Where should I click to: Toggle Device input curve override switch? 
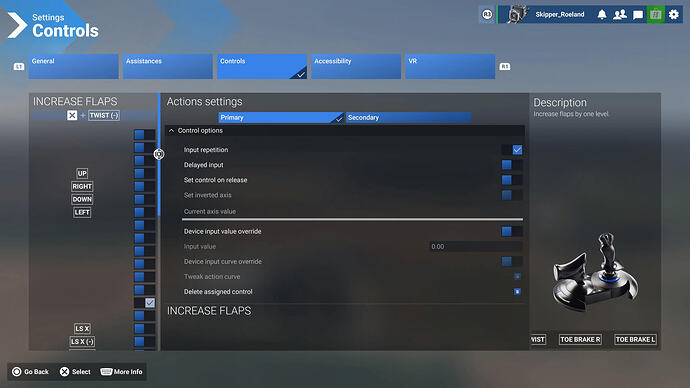click(x=512, y=261)
